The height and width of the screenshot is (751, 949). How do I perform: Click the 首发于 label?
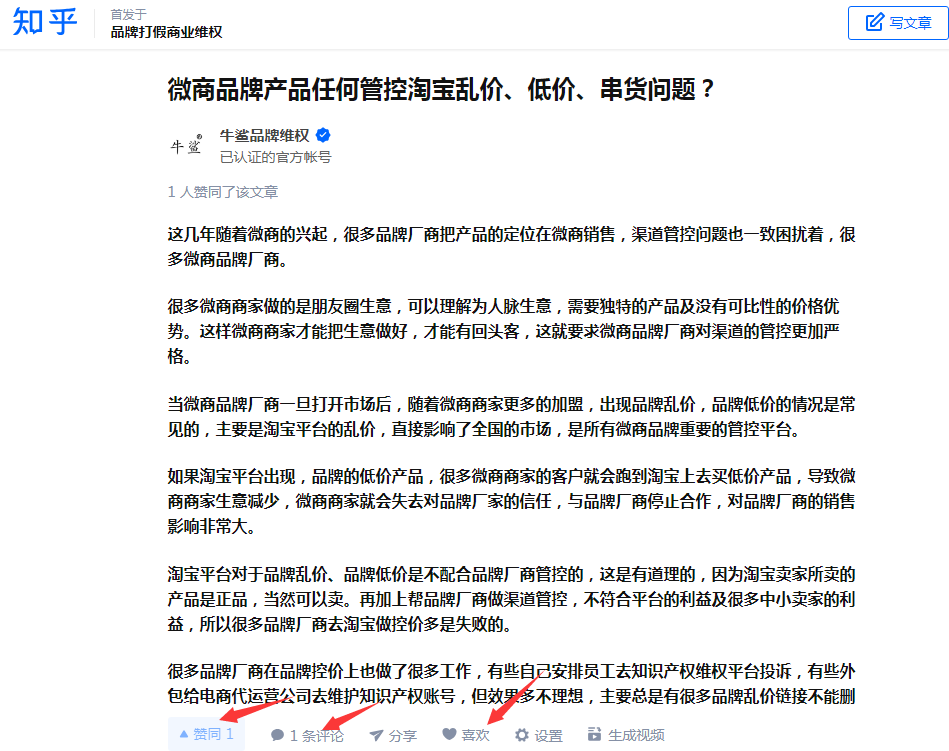point(128,14)
